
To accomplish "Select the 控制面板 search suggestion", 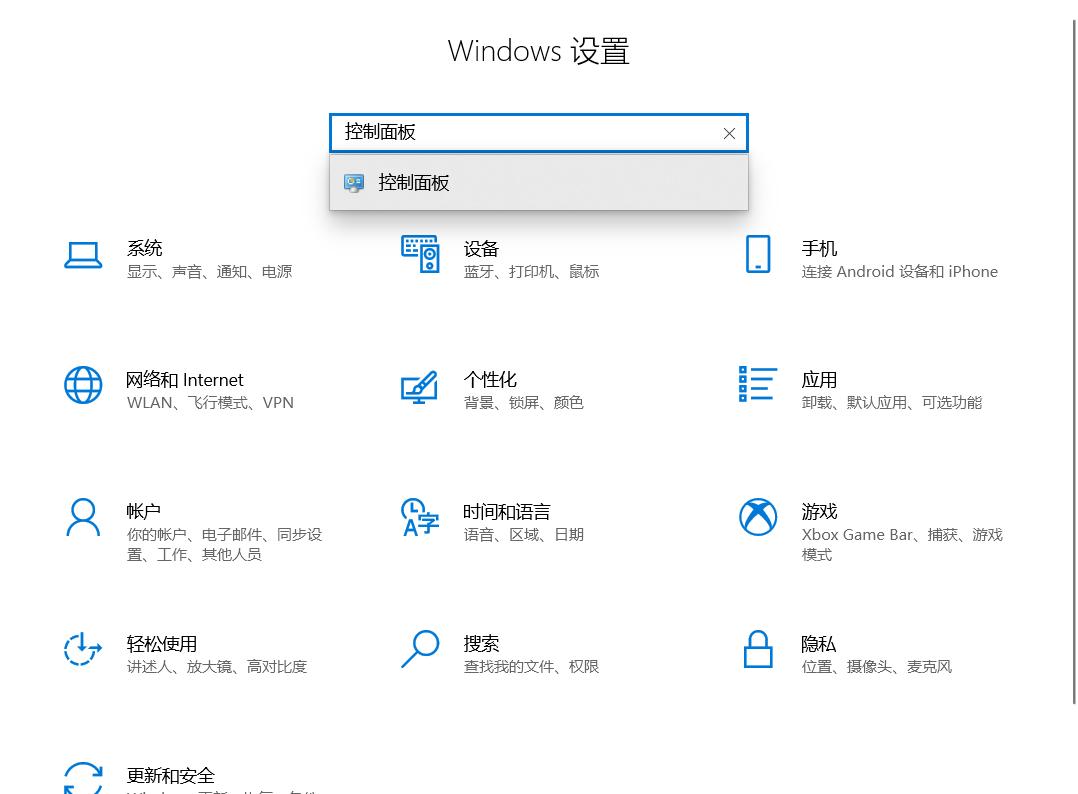I will 539,182.
